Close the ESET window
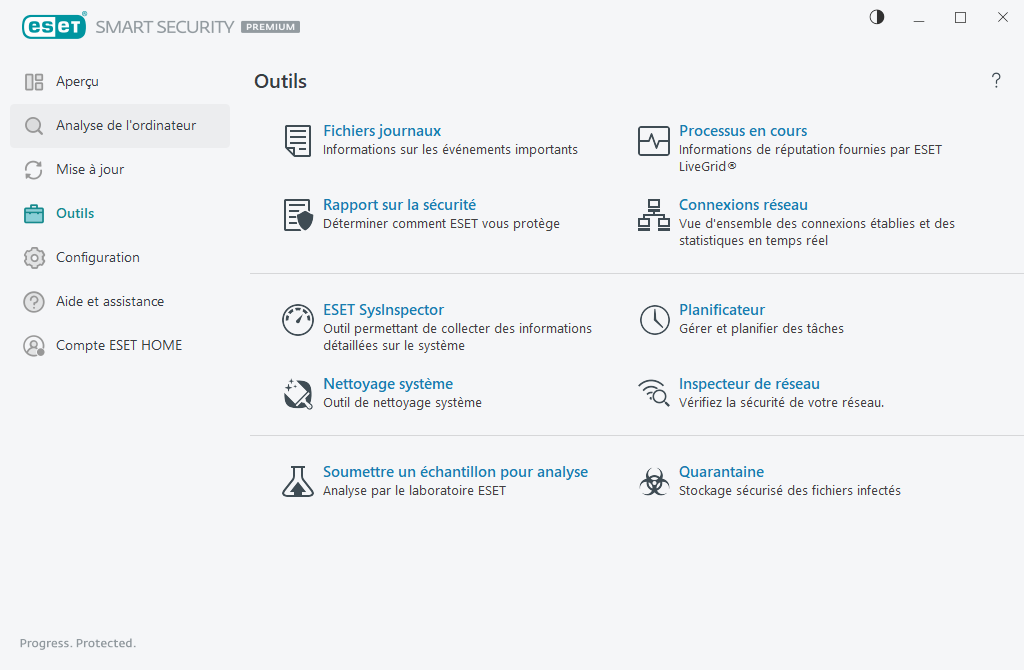 point(1002,18)
